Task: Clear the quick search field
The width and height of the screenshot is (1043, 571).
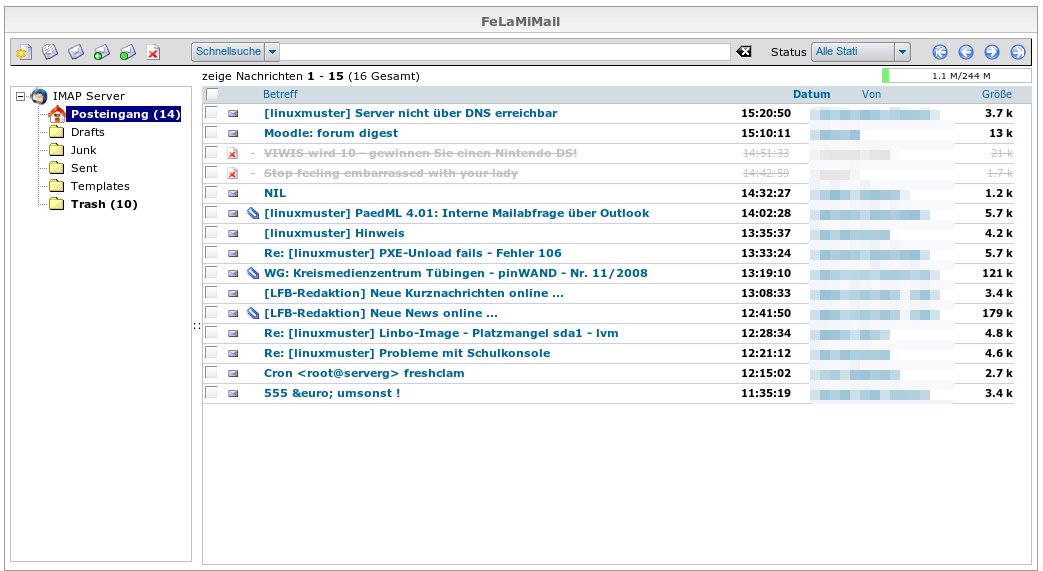Action: 743,52
